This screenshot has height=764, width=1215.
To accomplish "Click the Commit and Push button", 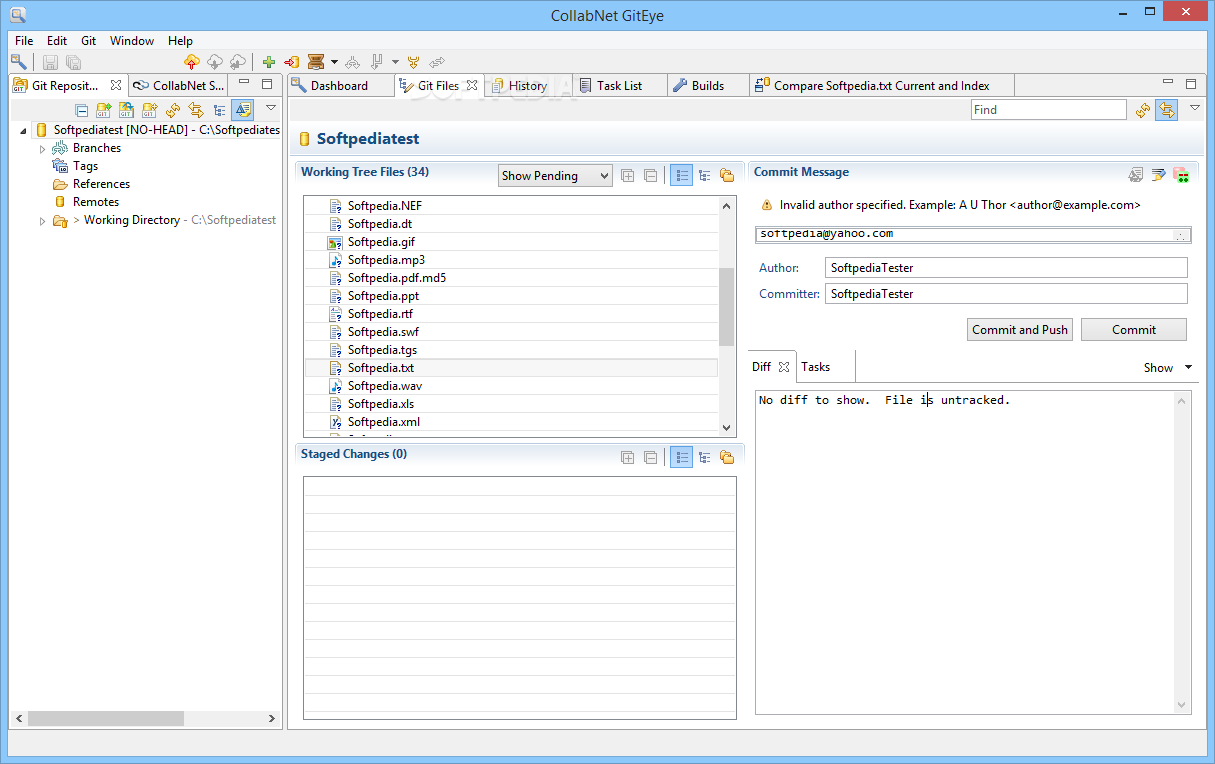I will point(1020,330).
